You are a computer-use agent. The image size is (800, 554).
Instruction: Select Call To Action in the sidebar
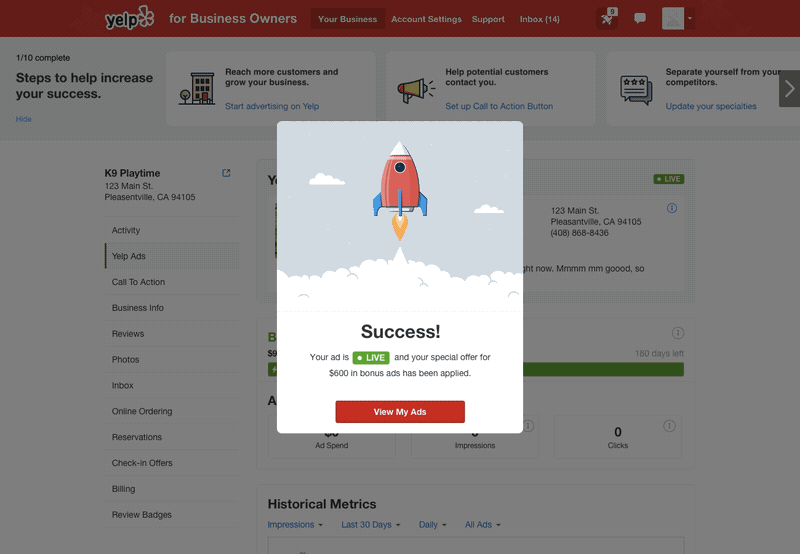click(x=172, y=282)
